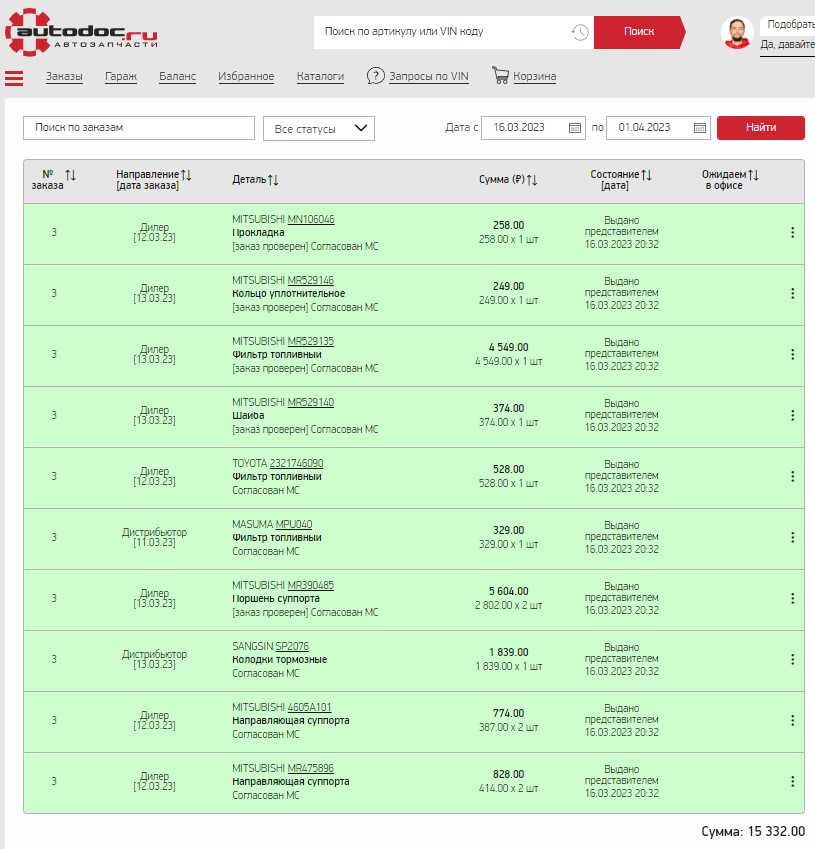Select the Колодки тормозные part name
This screenshot has height=849, width=815.
coord(279,659)
